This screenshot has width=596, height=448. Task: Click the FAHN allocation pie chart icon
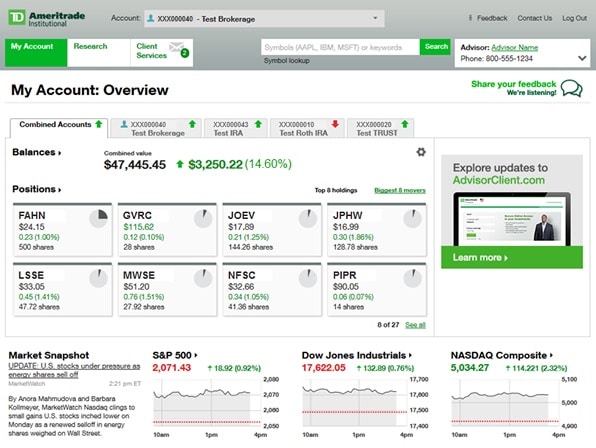coord(98,218)
